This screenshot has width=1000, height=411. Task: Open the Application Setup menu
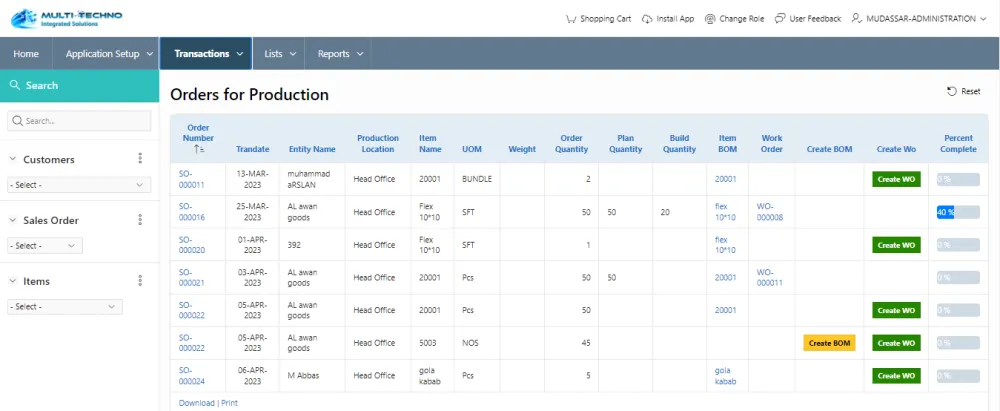pos(109,54)
